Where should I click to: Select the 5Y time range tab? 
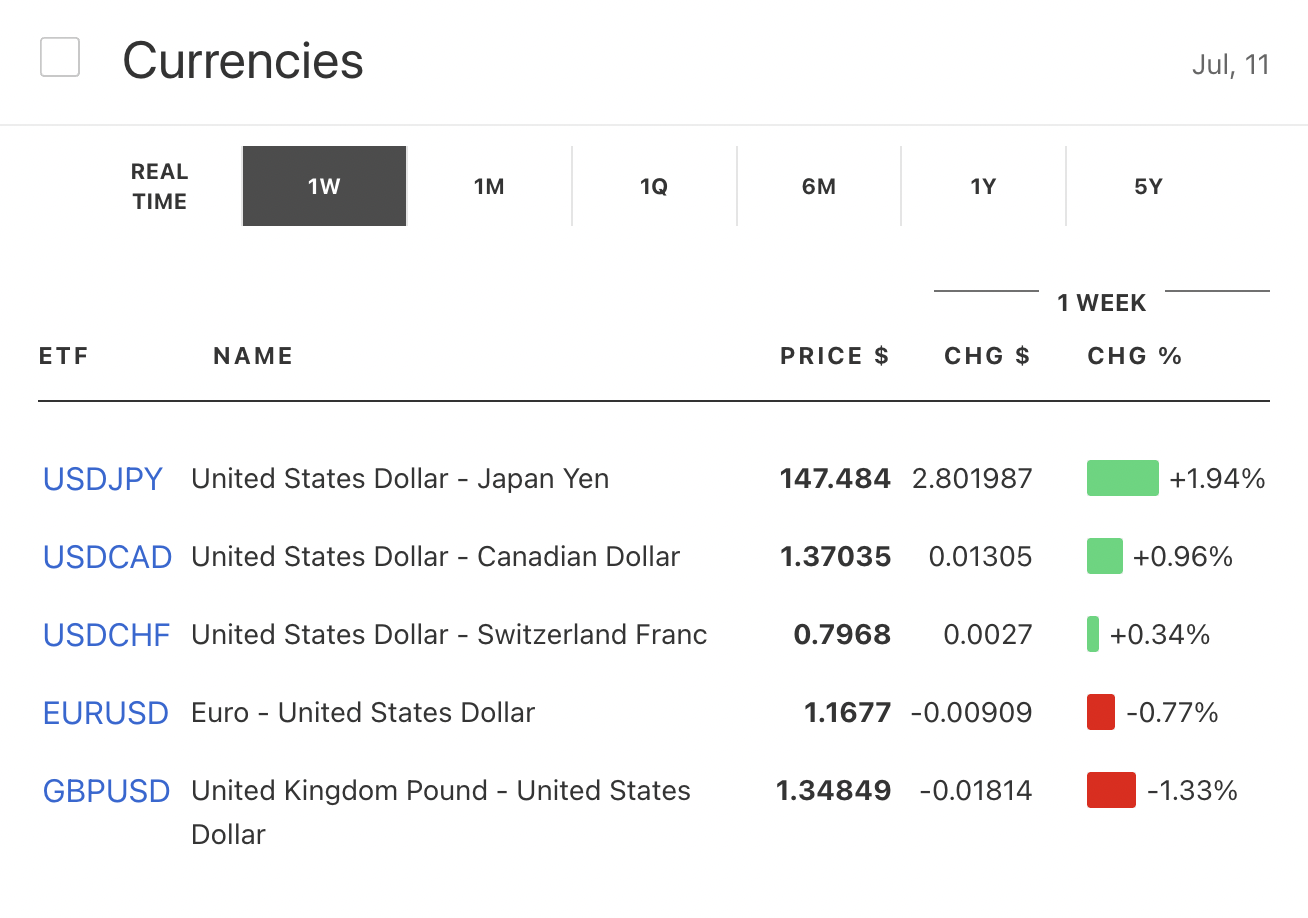click(x=1148, y=186)
